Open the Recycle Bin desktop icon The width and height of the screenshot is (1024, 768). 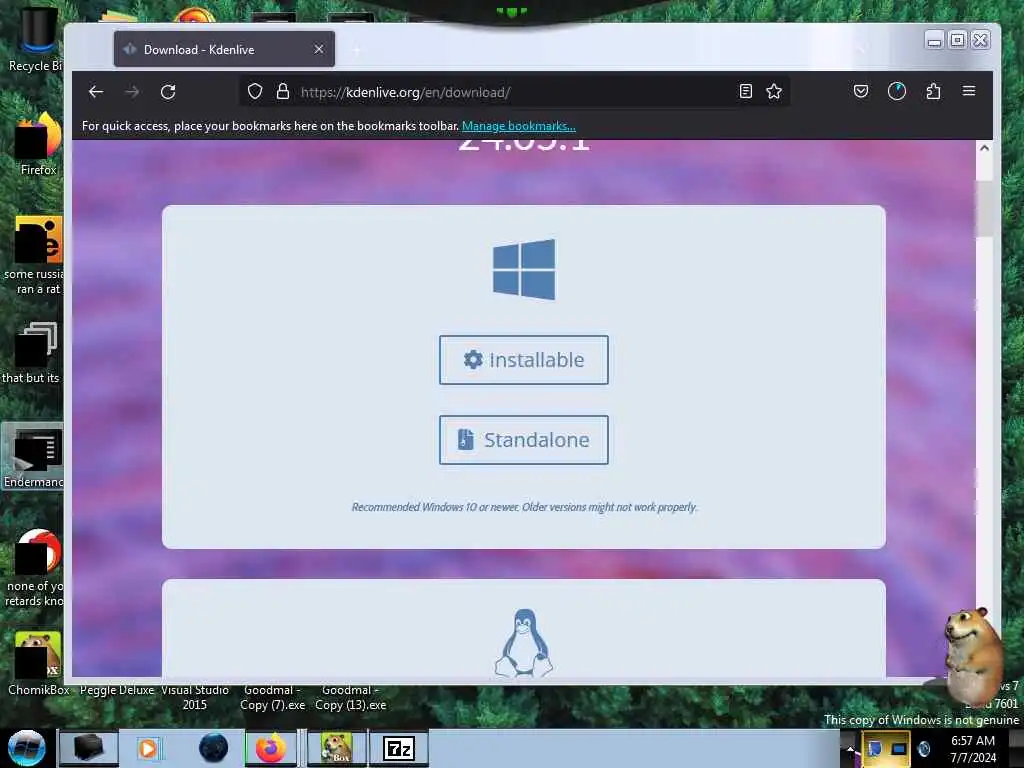point(36,39)
